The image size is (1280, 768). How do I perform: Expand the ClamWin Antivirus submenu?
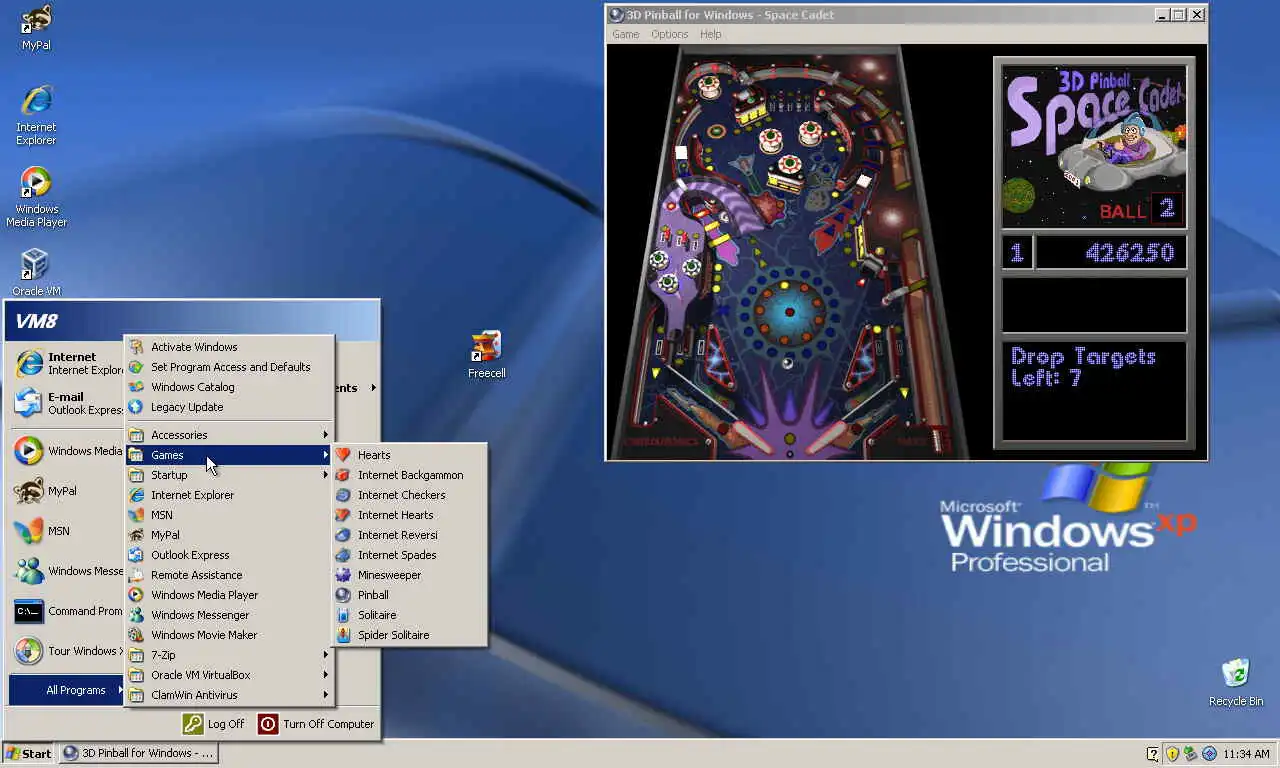coord(229,695)
